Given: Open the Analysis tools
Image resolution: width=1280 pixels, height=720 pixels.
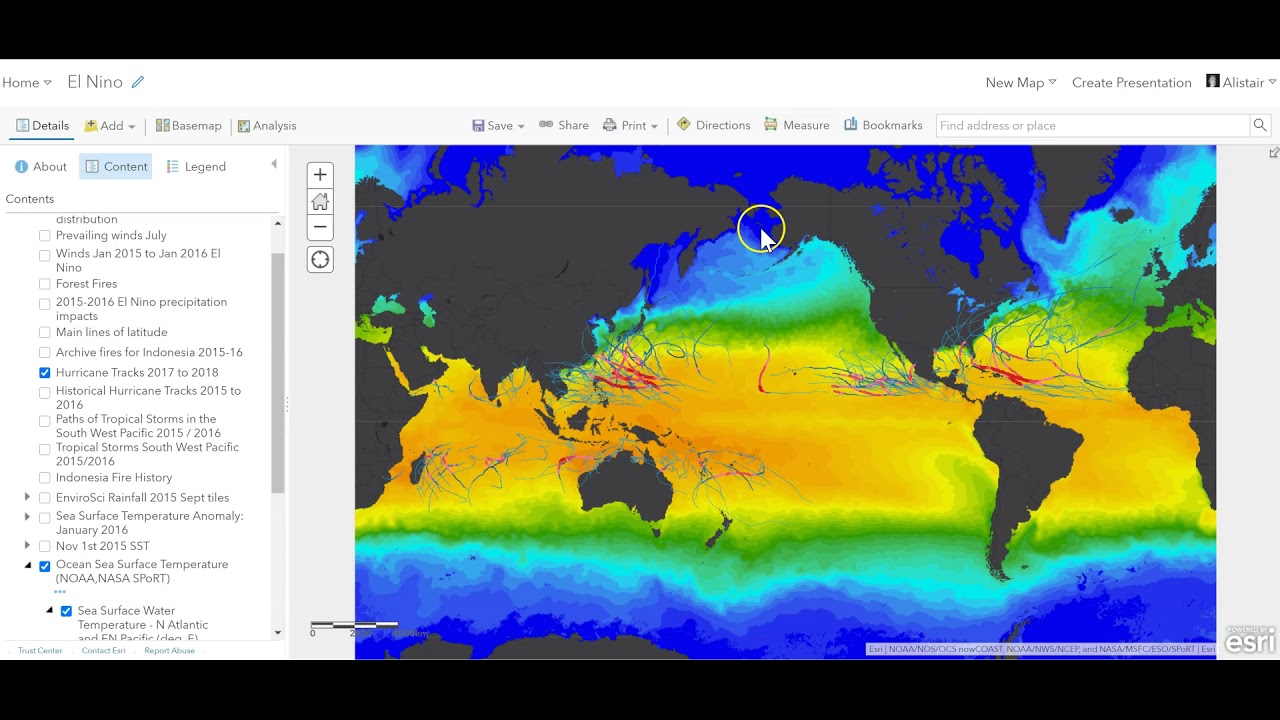Looking at the screenshot, I should (267, 126).
